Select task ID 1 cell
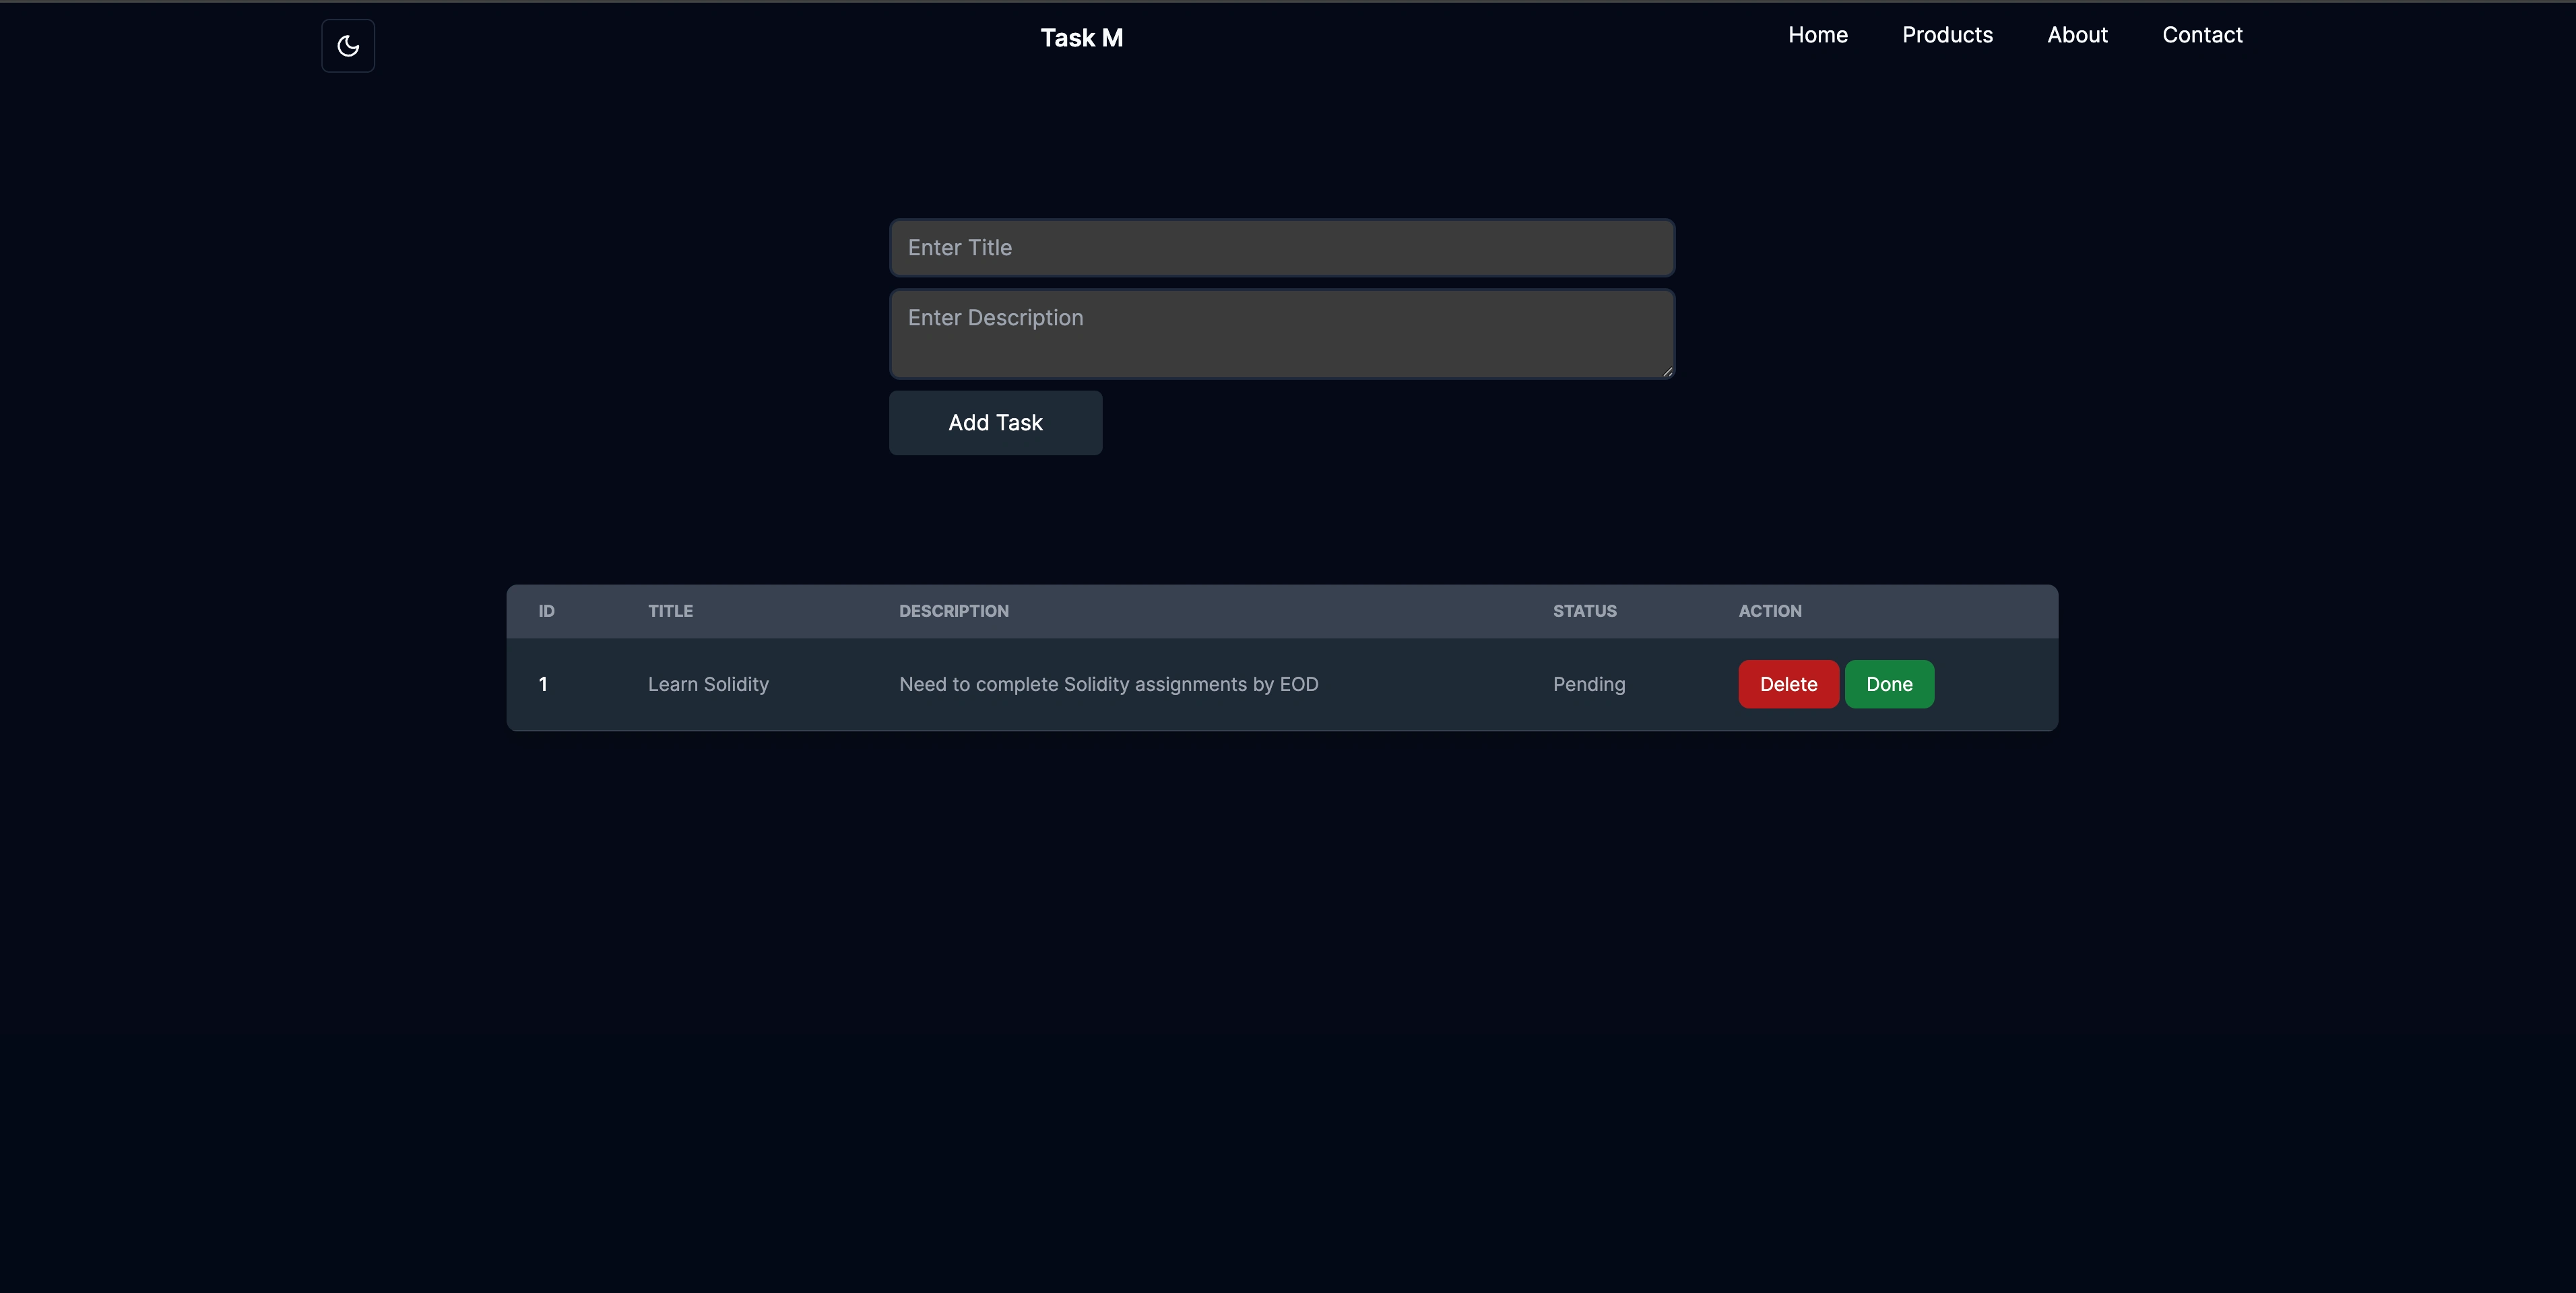This screenshot has width=2576, height=1293. [543, 684]
